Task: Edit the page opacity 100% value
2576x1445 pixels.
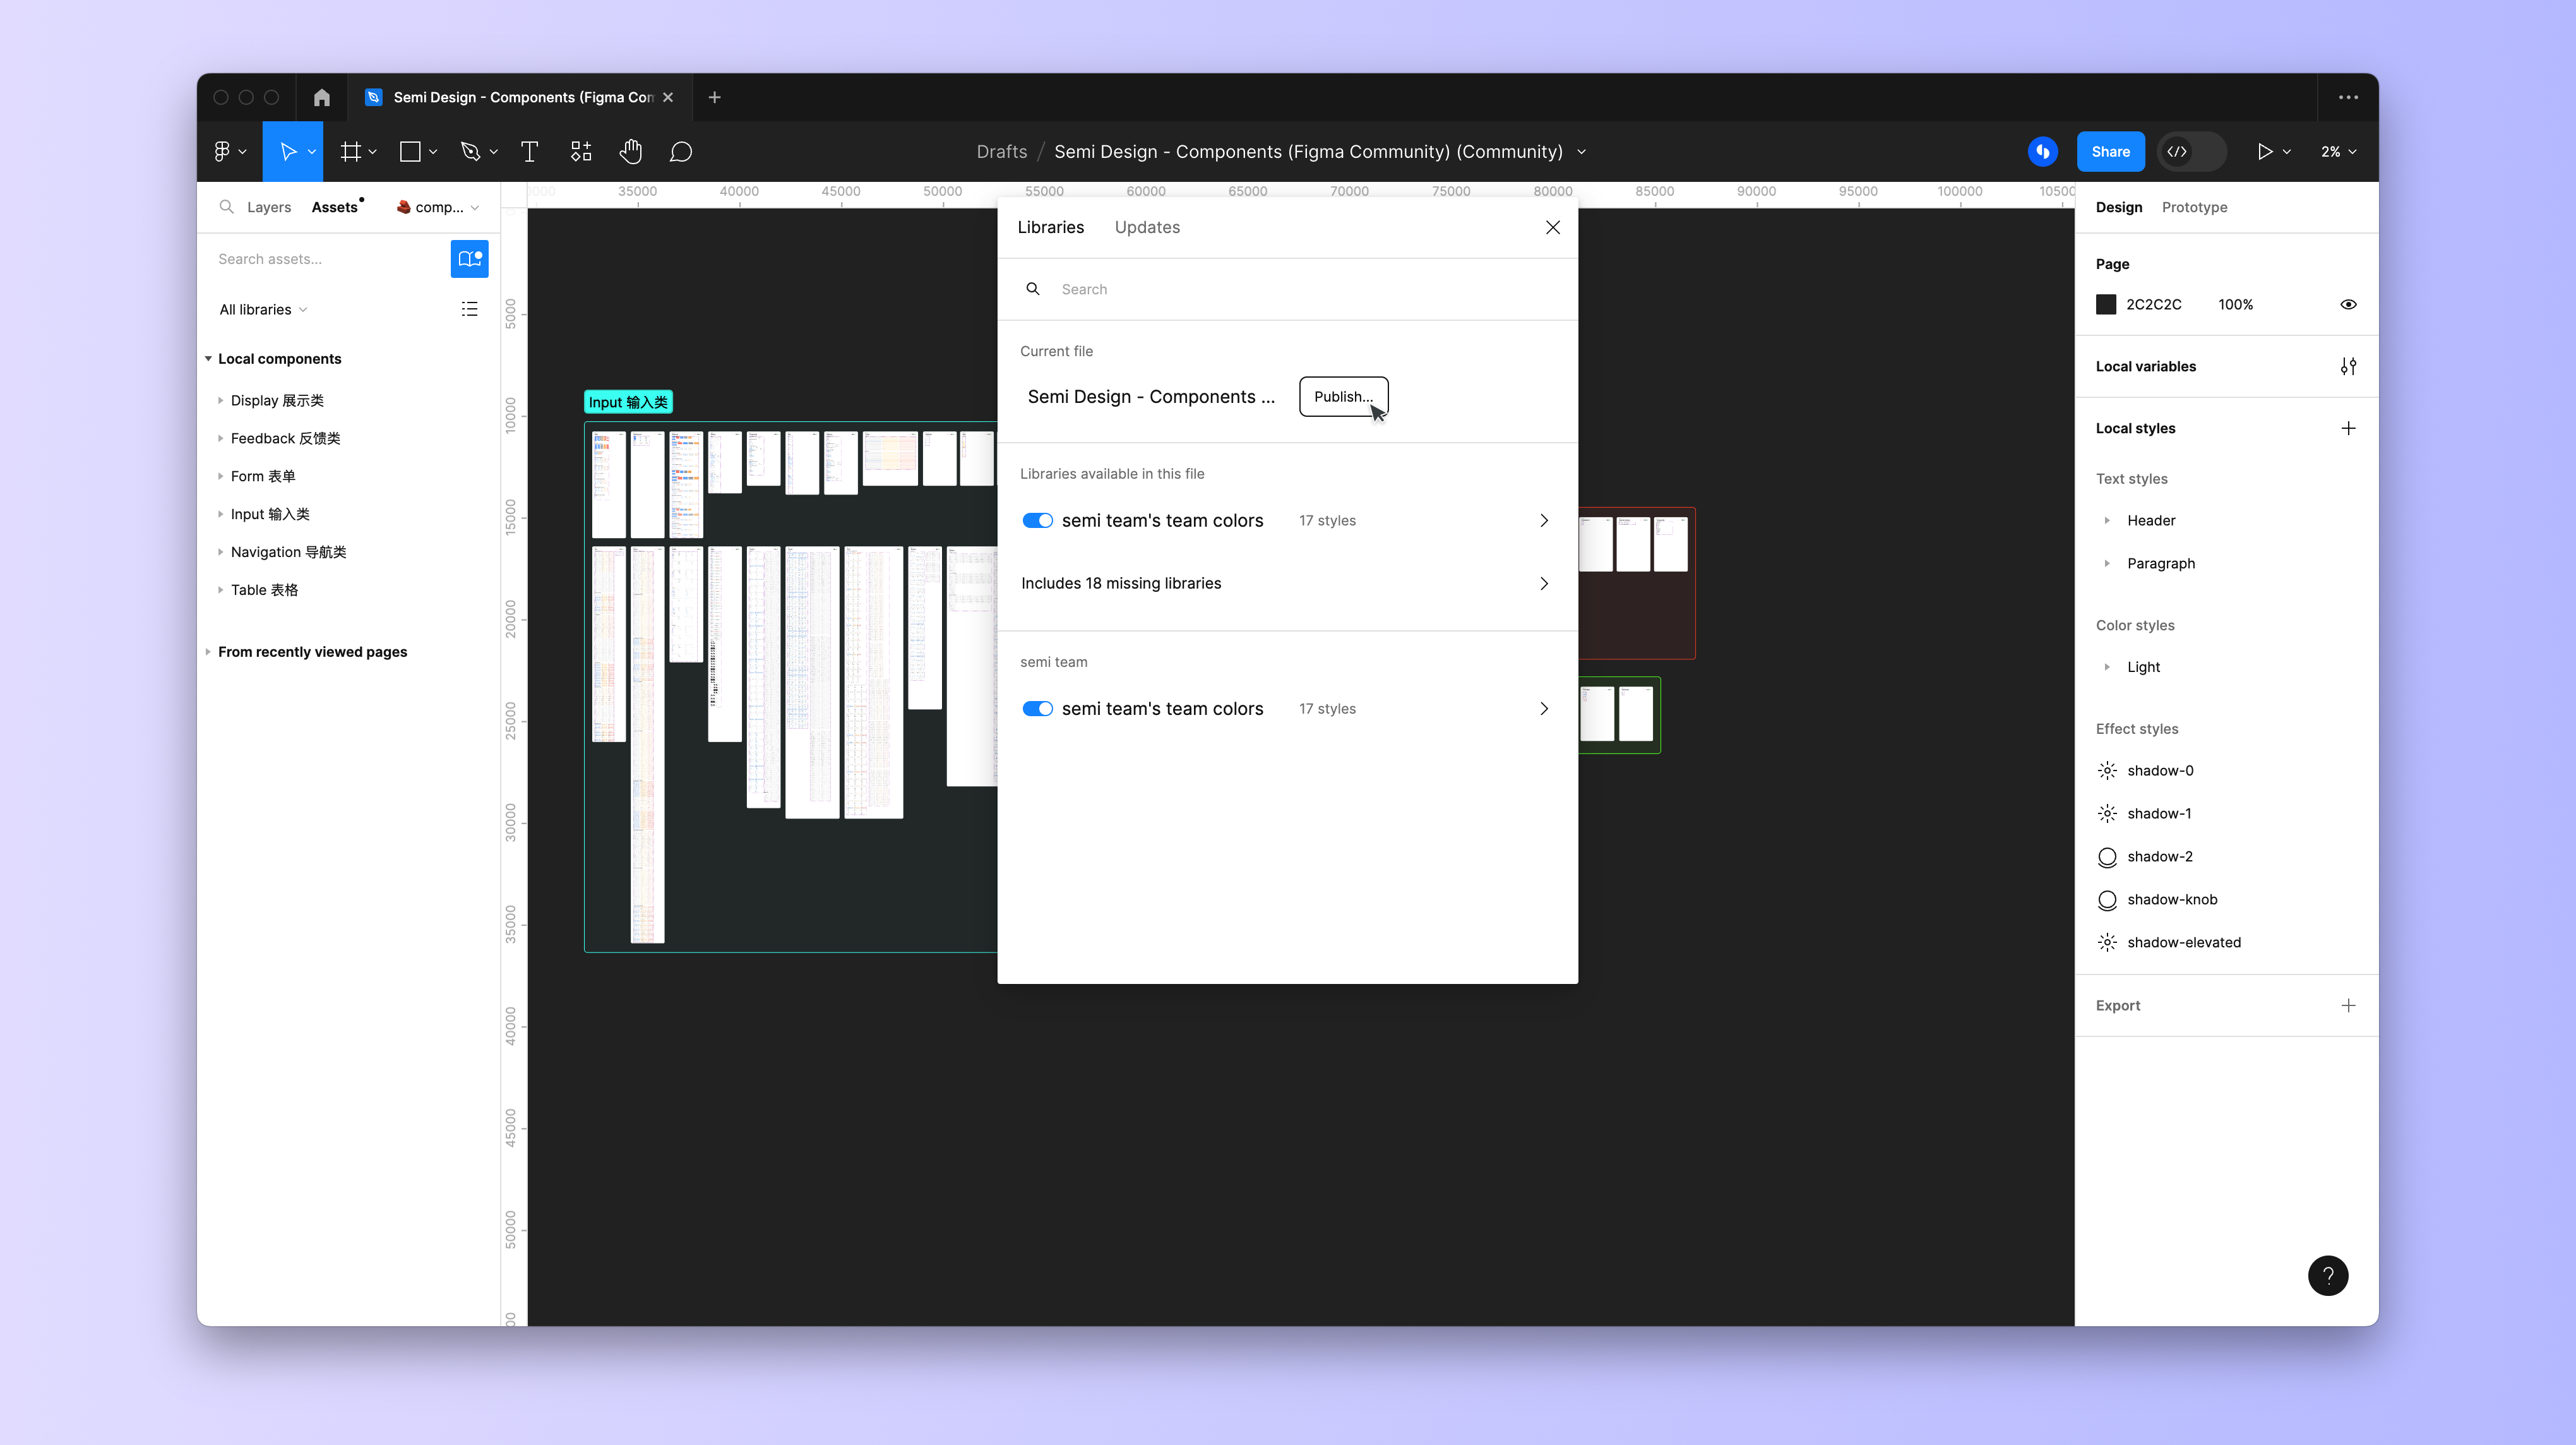Action: click(2235, 304)
